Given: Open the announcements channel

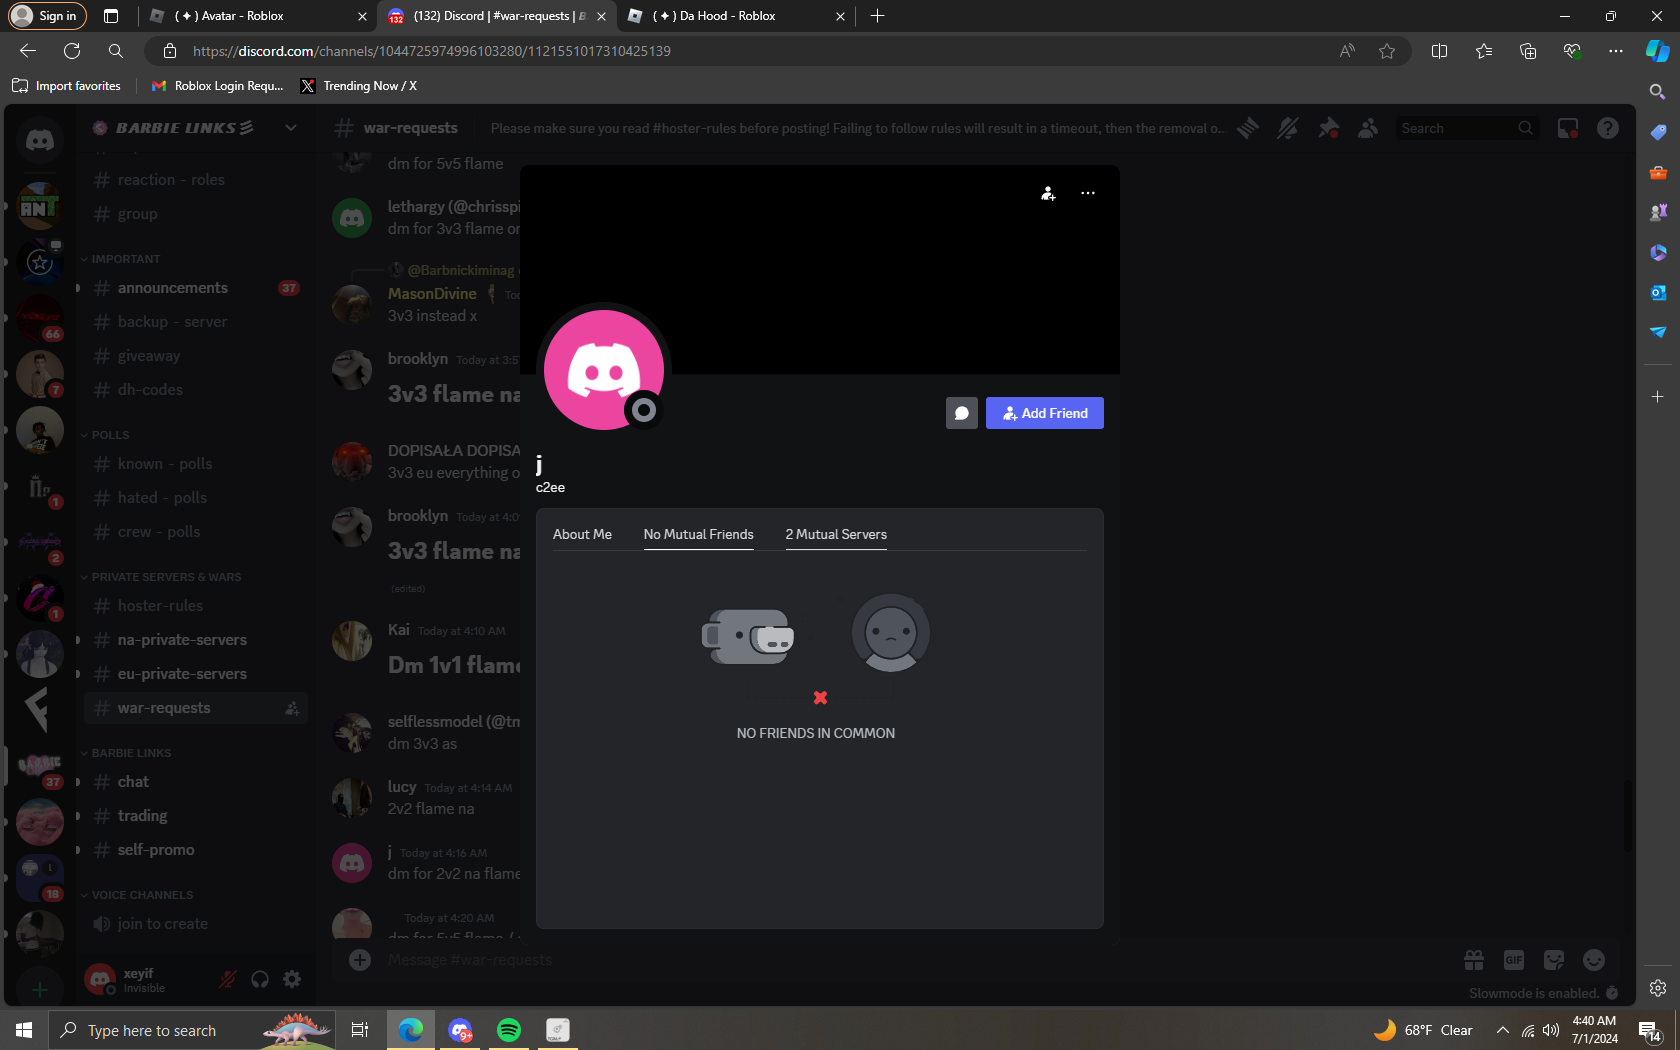Looking at the screenshot, I should 195,288.
